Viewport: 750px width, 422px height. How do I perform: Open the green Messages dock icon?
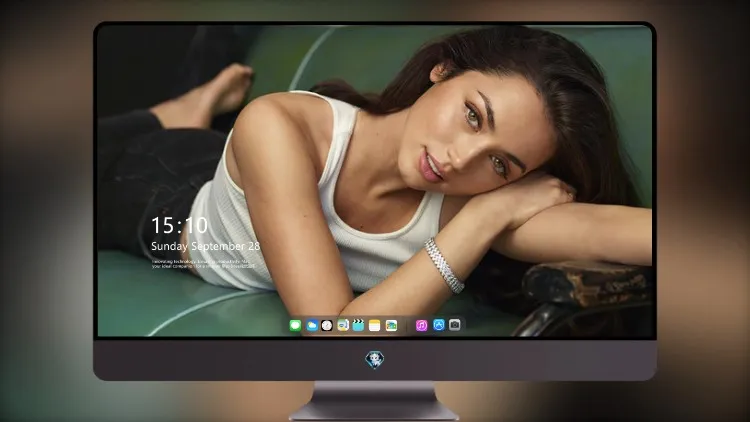click(295, 325)
